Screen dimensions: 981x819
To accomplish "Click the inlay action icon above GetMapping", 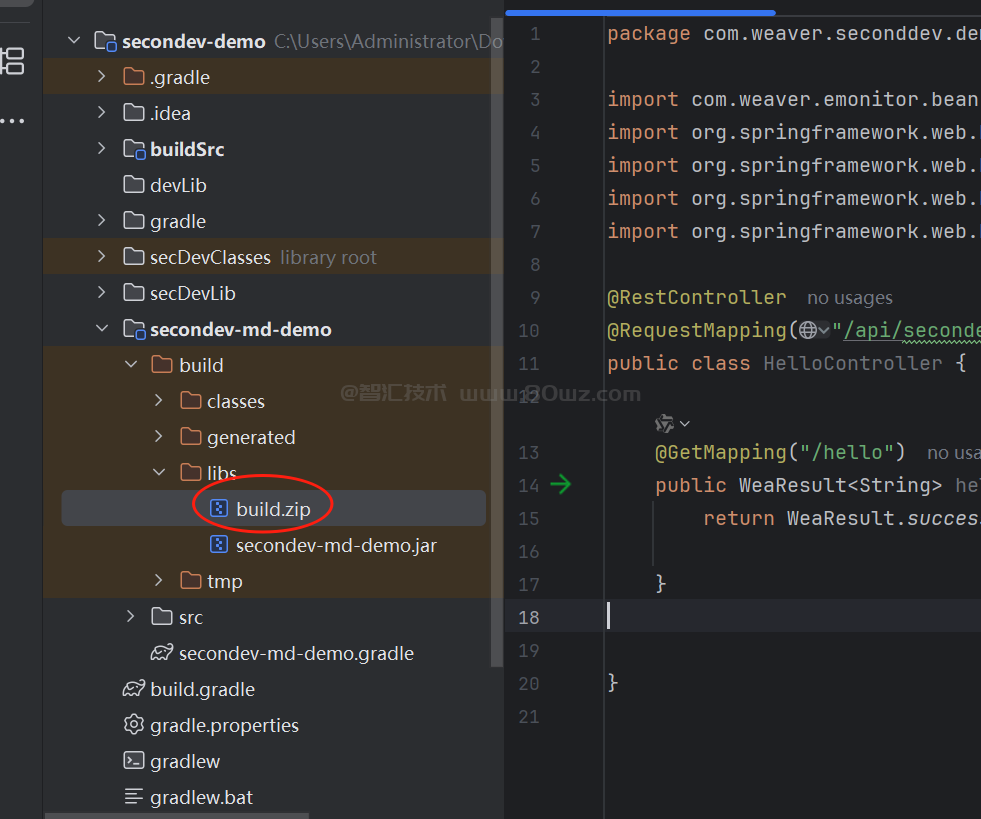I will click(x=665, y=423).
